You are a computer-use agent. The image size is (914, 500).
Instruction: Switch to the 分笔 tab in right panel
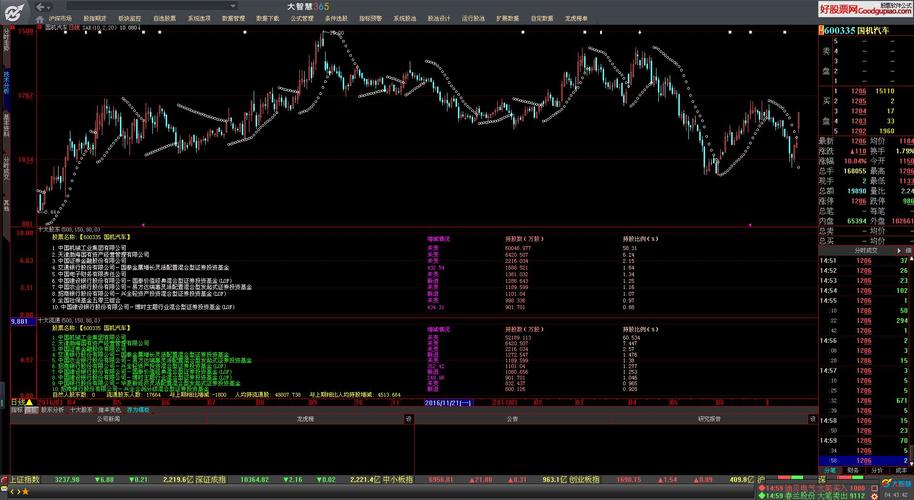(829, 470)
